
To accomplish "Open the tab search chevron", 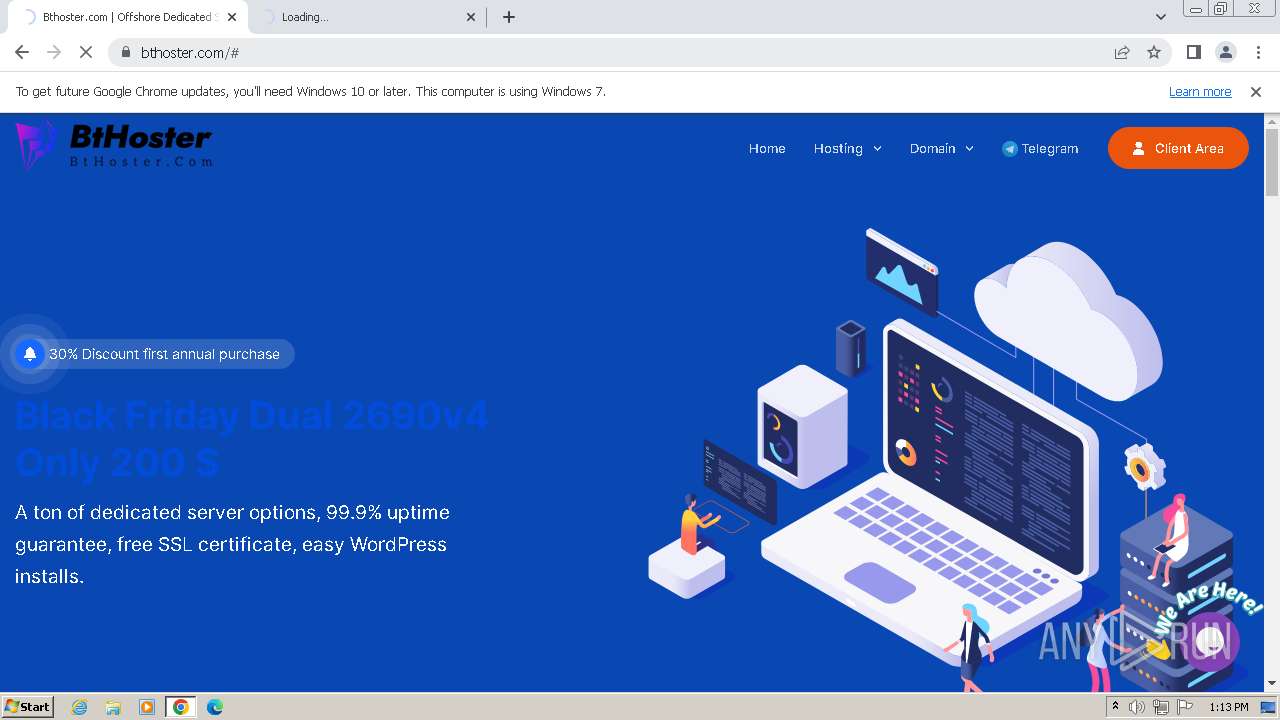I will (1160, 17).
